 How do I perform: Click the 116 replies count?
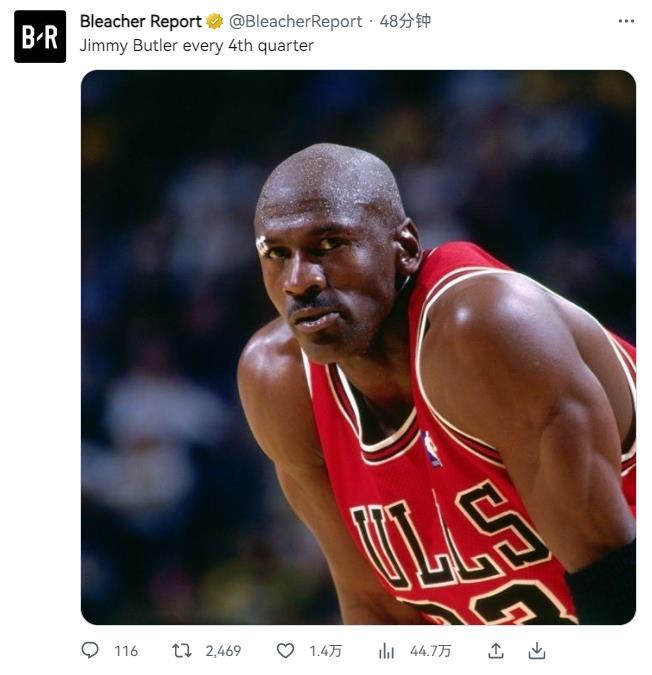(126, 650)
